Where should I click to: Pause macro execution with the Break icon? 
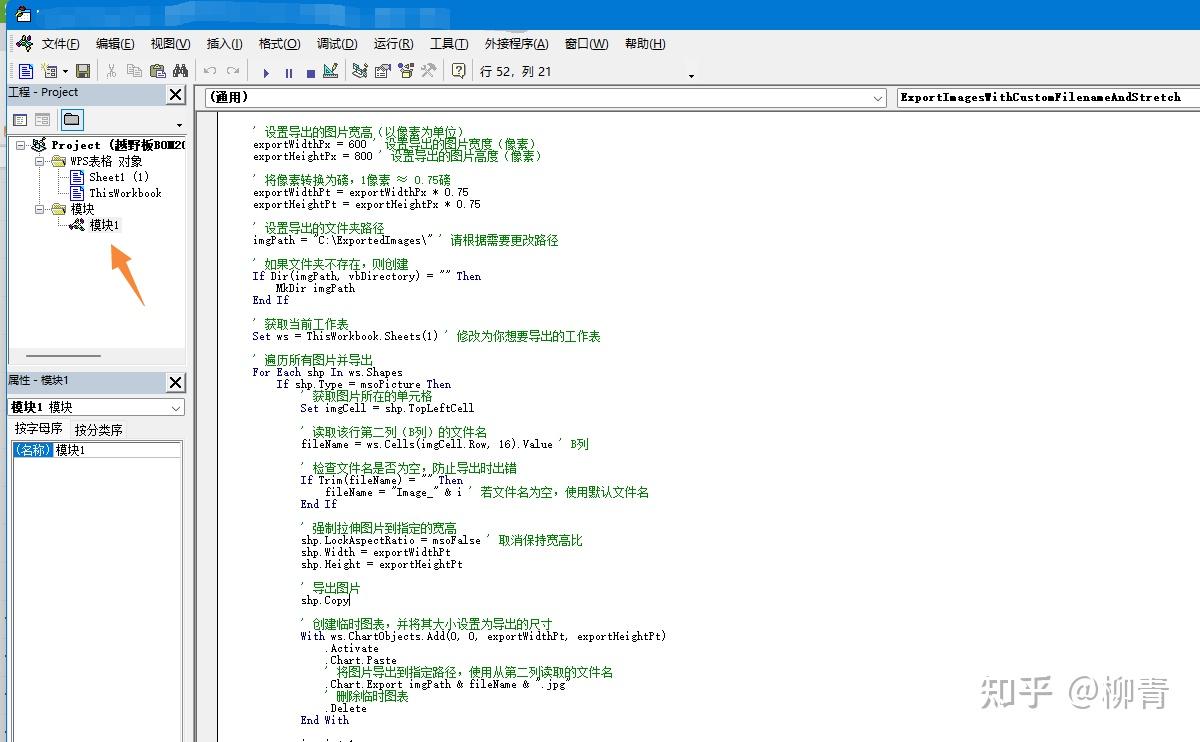coord(289,71)
